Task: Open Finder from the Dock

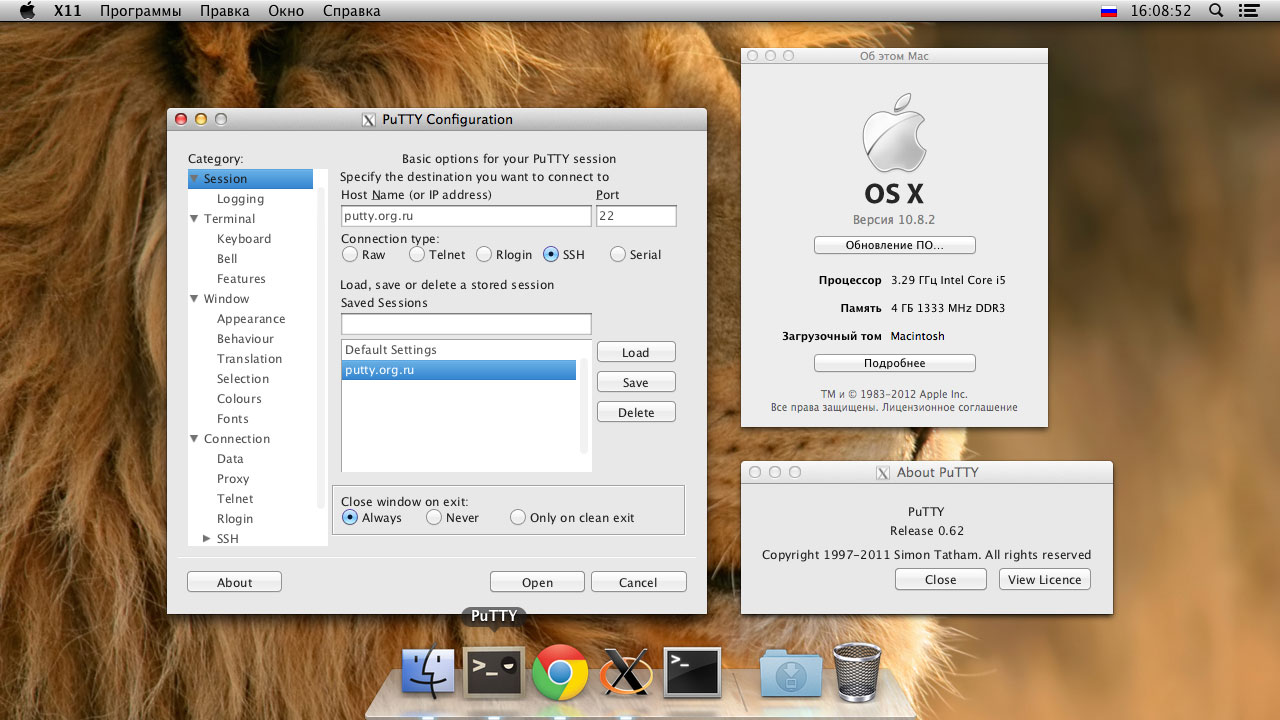Action: point(428,671)
